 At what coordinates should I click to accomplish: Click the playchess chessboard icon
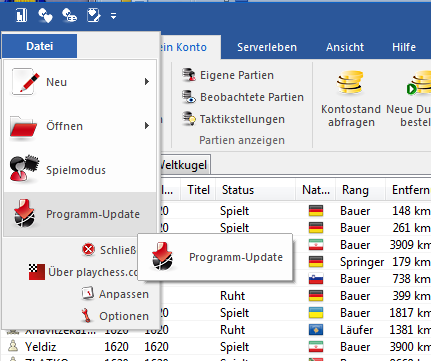pos(37,272)
